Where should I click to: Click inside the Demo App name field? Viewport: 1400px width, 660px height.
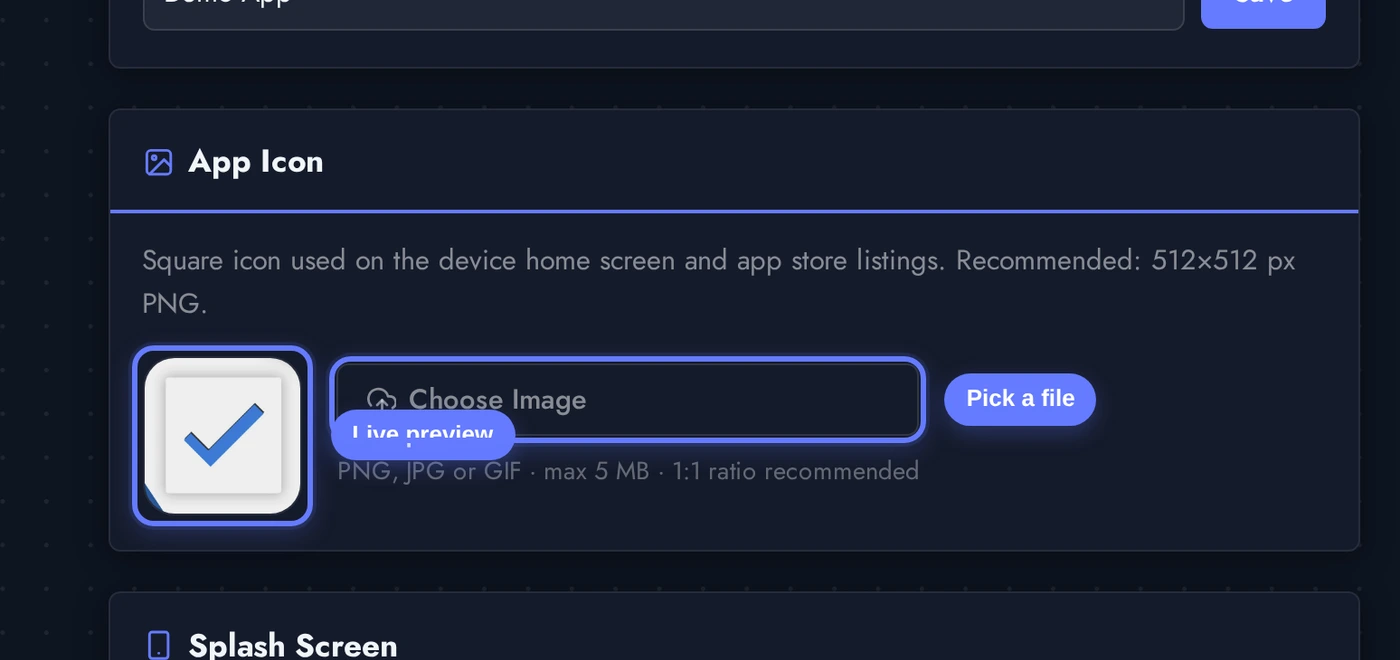click(664, 10)
